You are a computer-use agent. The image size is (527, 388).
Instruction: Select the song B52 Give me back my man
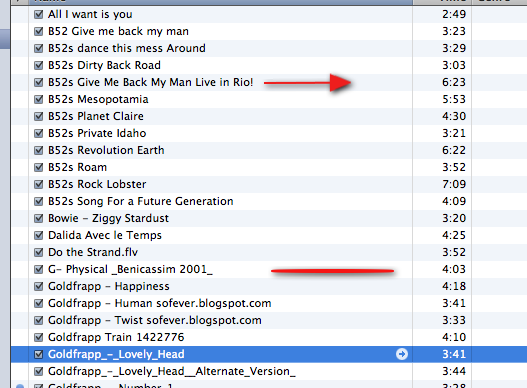click(x=118, y=31)
